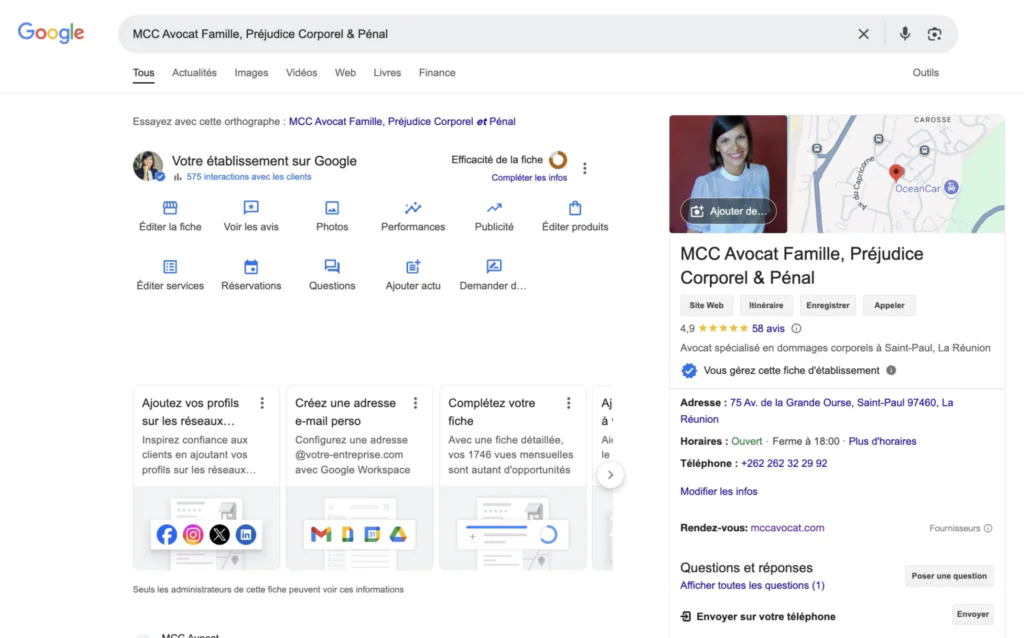The height and width of the screenshot is (638, 1024).
Task: Open mccavocat.com appointment link
Action: tap(787, 528)
